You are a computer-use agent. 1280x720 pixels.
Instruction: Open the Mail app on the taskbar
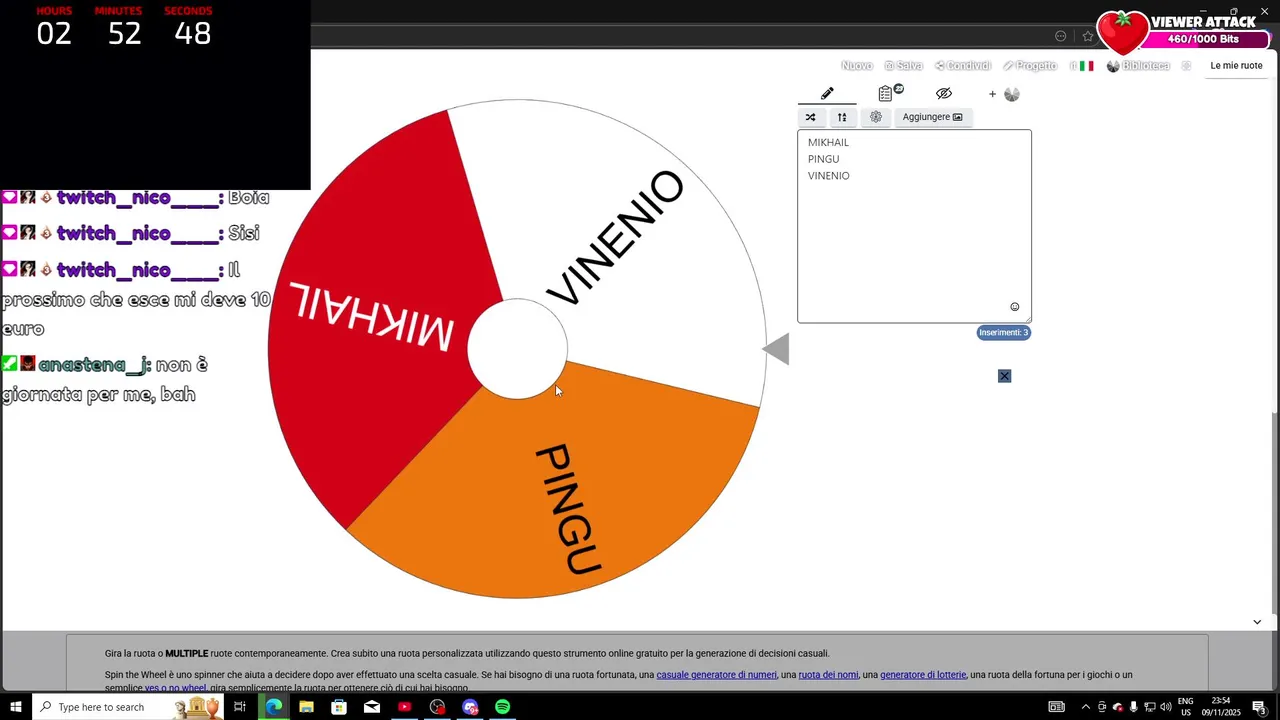(x=372, y=707)
